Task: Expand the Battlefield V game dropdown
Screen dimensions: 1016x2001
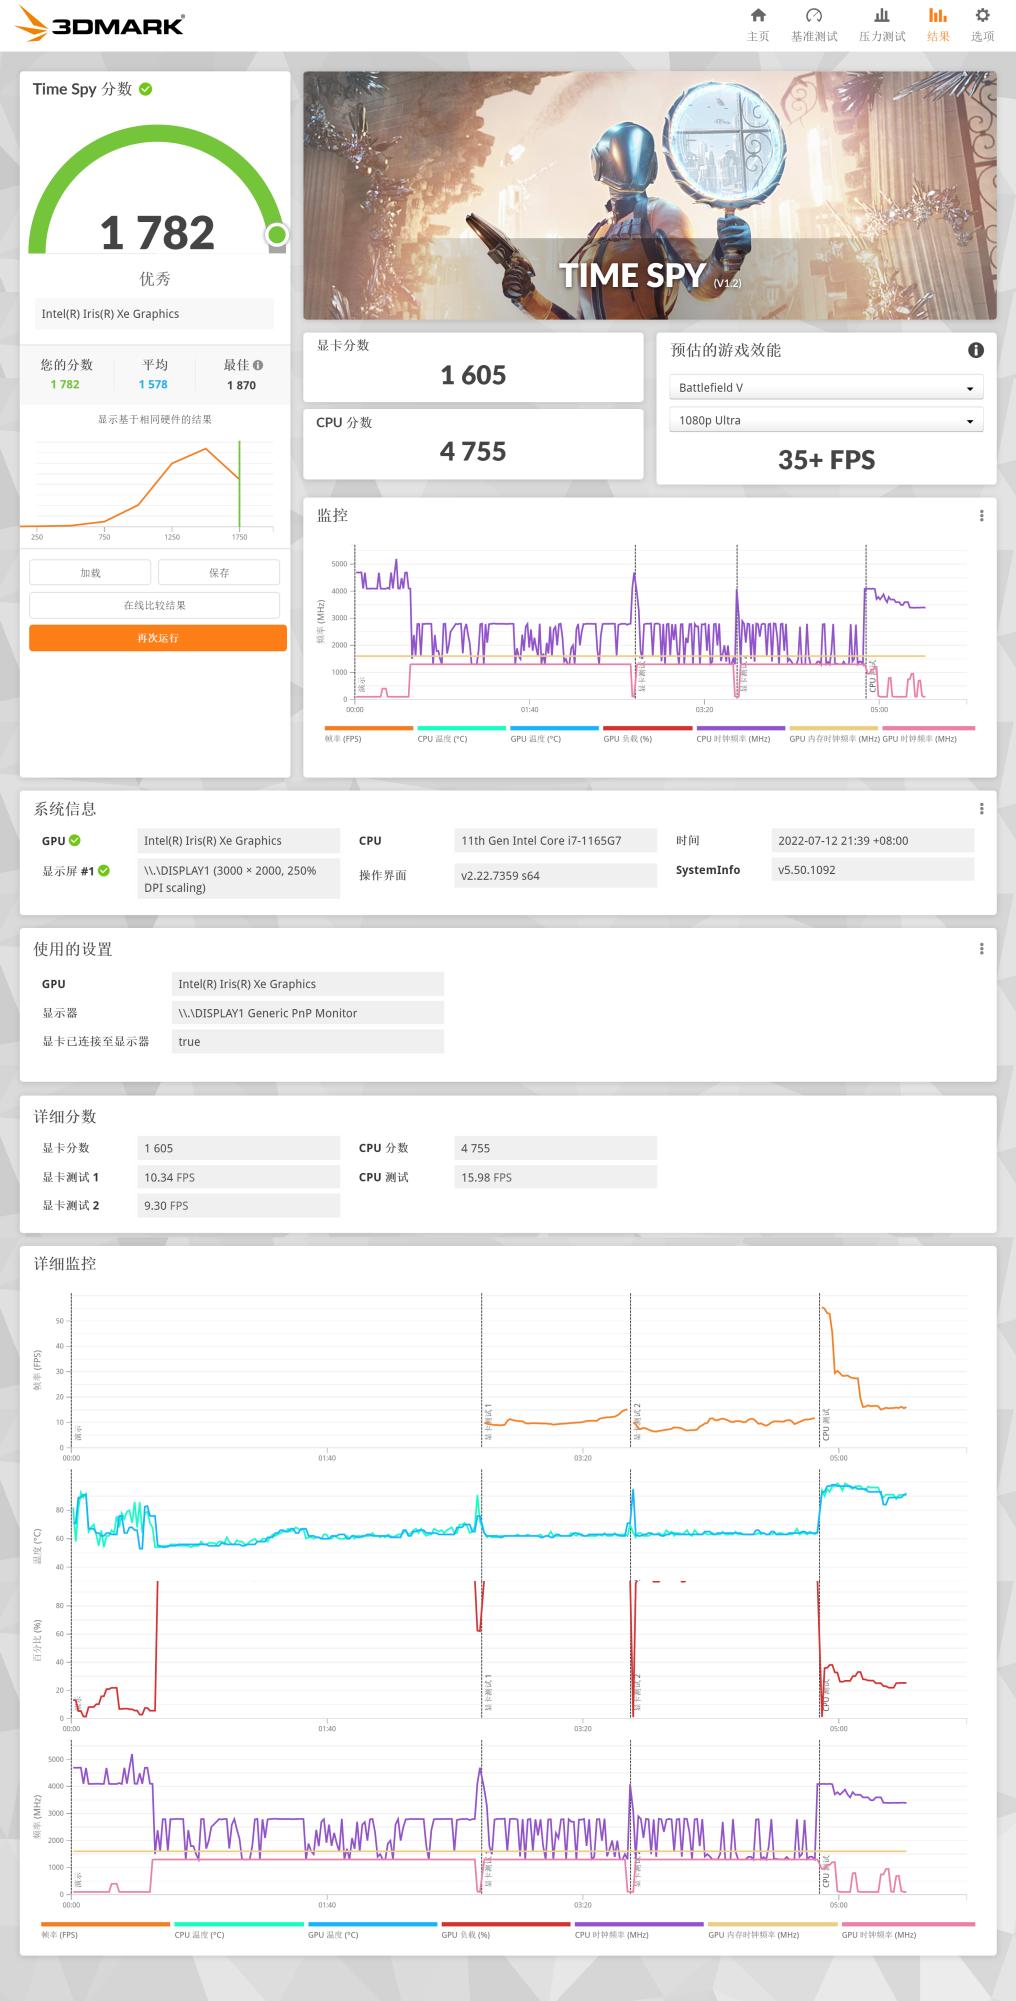Action: [x=825, y=388]
